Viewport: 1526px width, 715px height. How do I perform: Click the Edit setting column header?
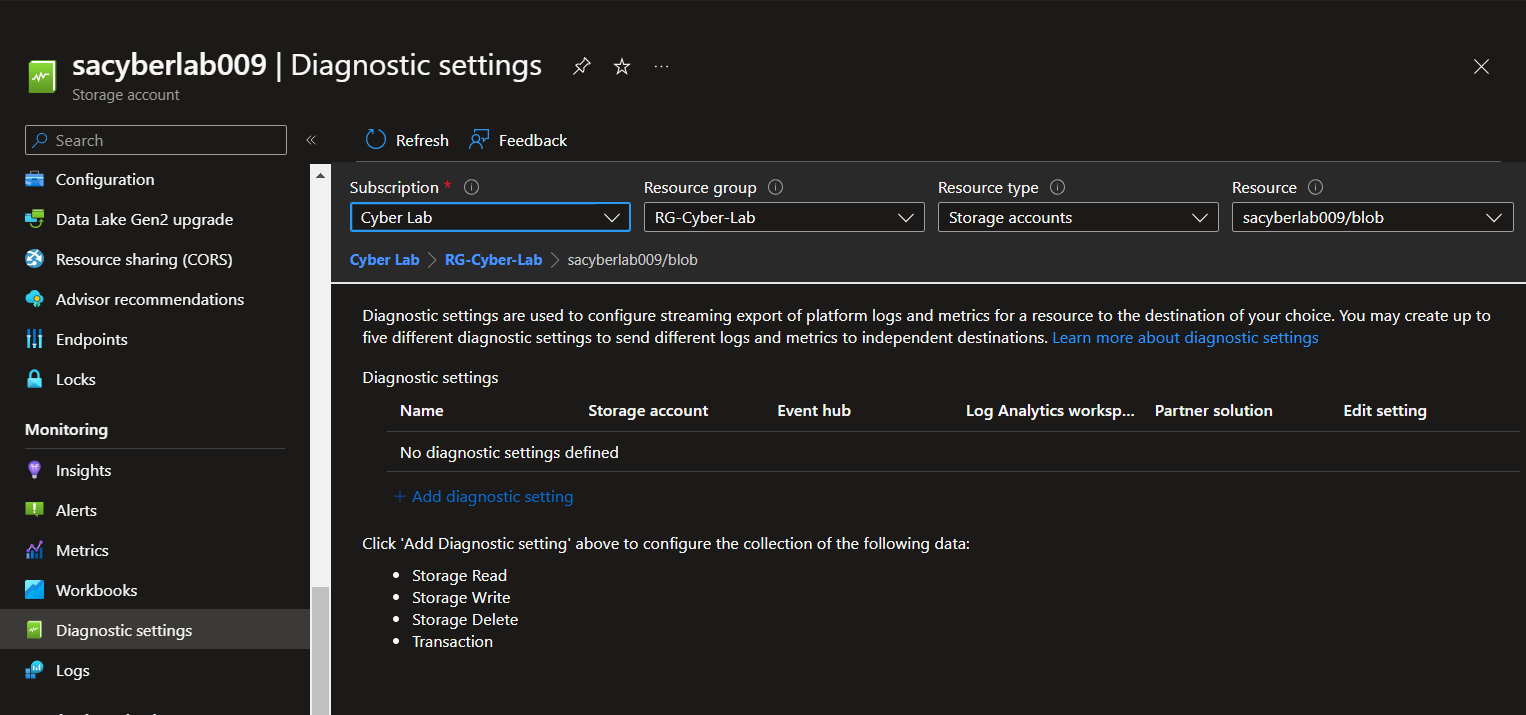pos(1385,411)
